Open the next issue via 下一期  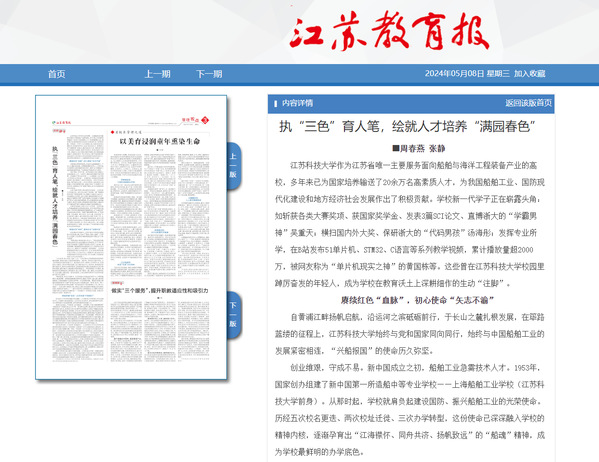point(209,74)
